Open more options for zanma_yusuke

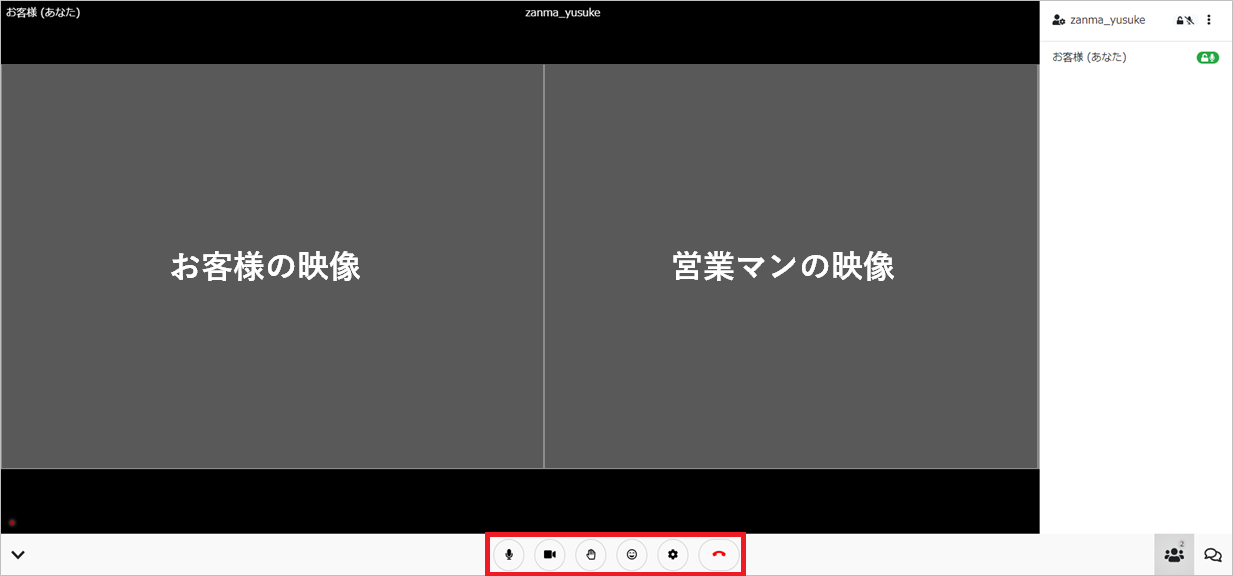pos(1209,20)
